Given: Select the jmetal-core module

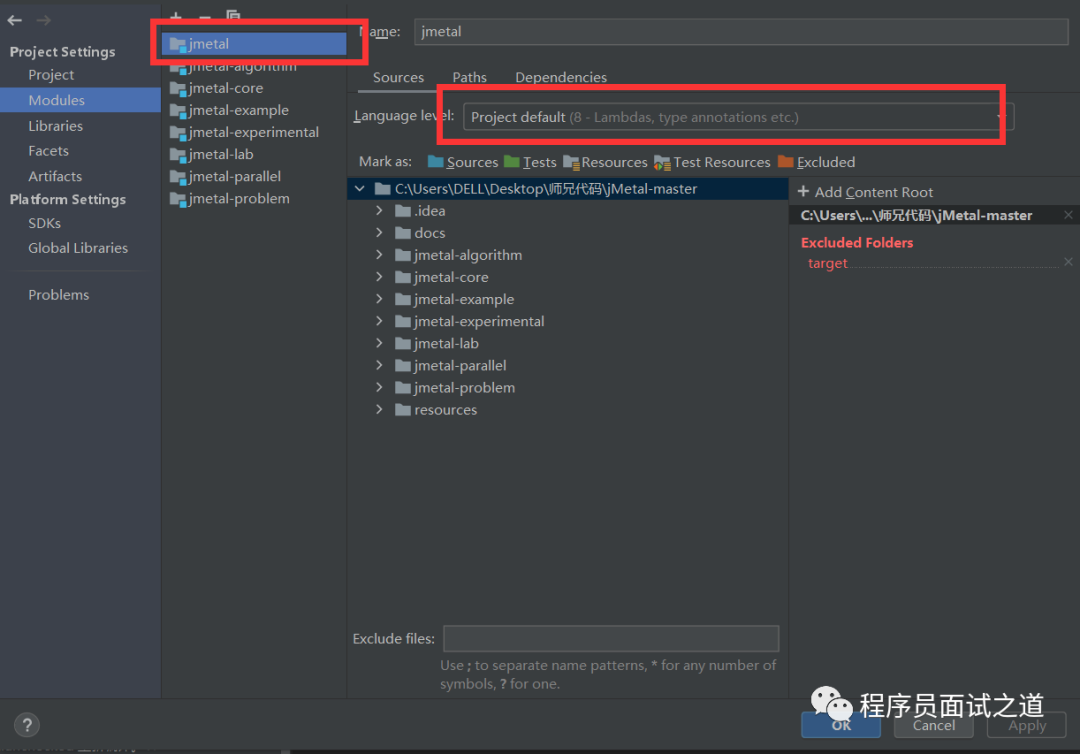Looking at the screenshot, I should pyautogui.click(x=254, y=88).
